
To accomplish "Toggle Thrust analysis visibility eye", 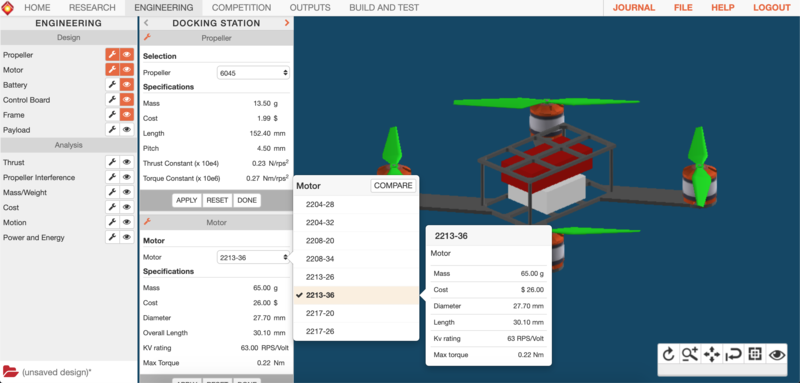I will (127, 162).
